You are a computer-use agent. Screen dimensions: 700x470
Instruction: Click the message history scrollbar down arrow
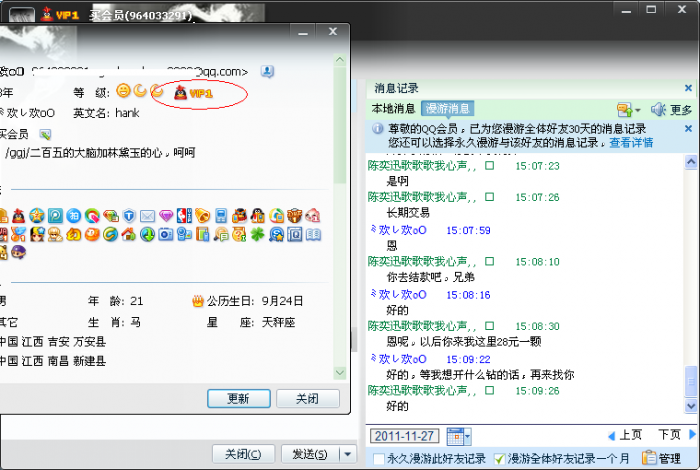tap(691, 406)
